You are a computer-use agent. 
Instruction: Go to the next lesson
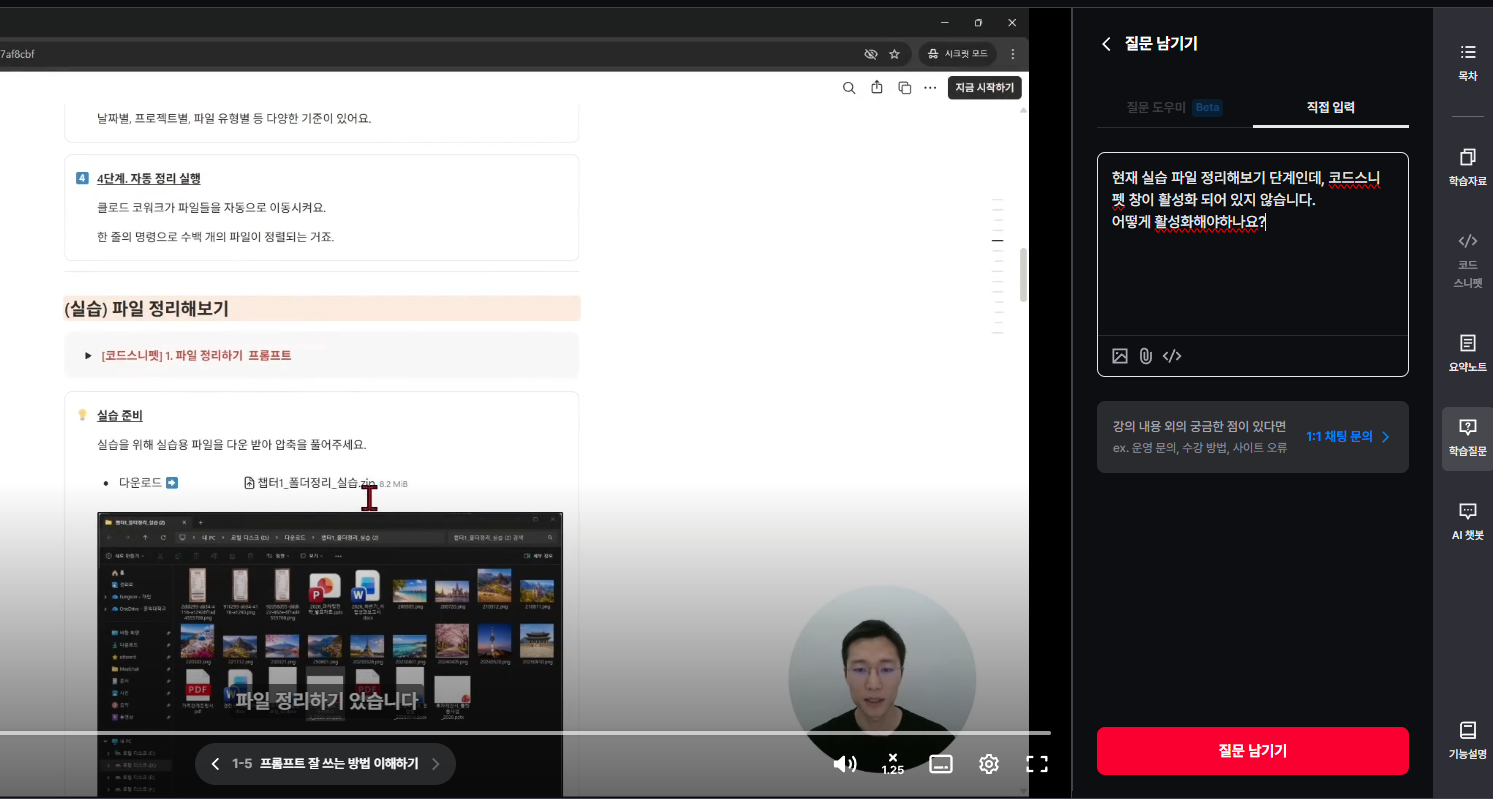point(435,764)
